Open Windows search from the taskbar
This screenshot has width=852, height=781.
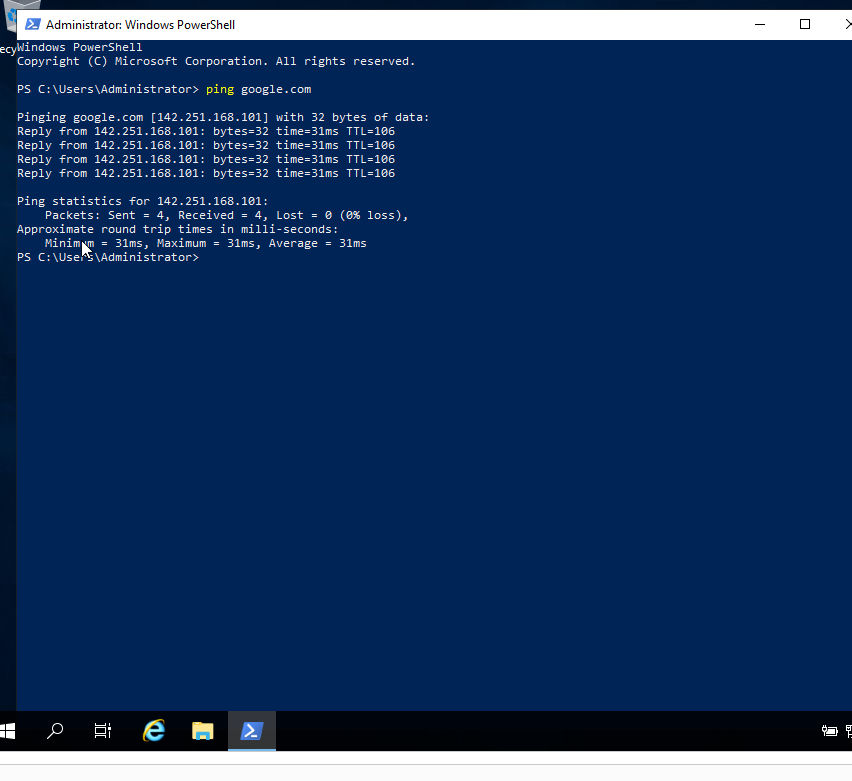[55, 731]
